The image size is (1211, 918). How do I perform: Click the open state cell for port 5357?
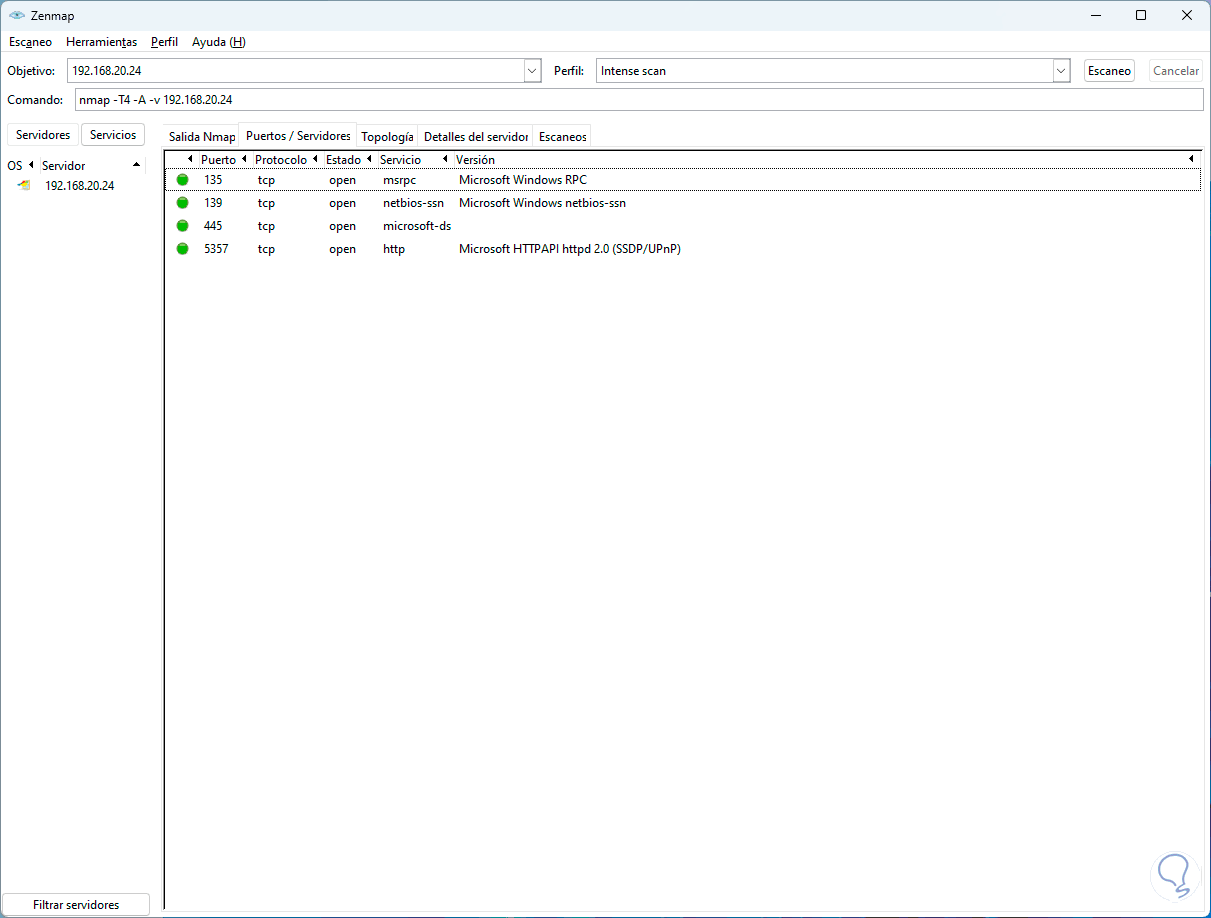(342, 249)
